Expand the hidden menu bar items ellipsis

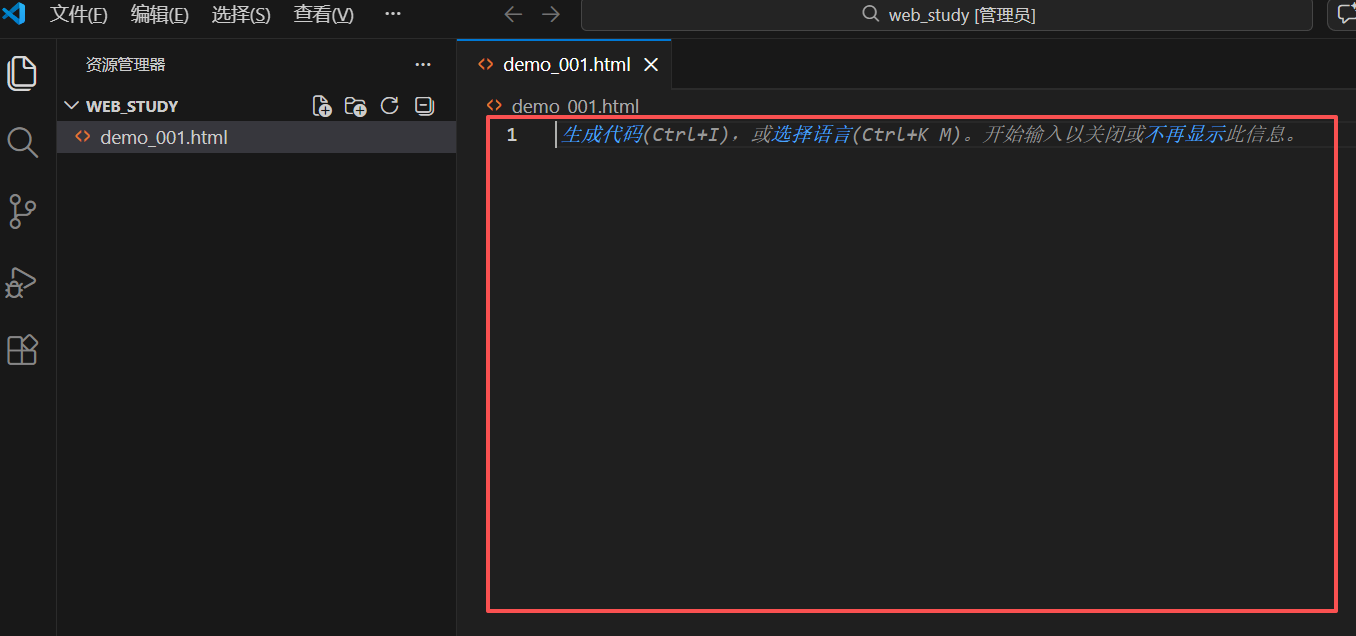[393, 14]
